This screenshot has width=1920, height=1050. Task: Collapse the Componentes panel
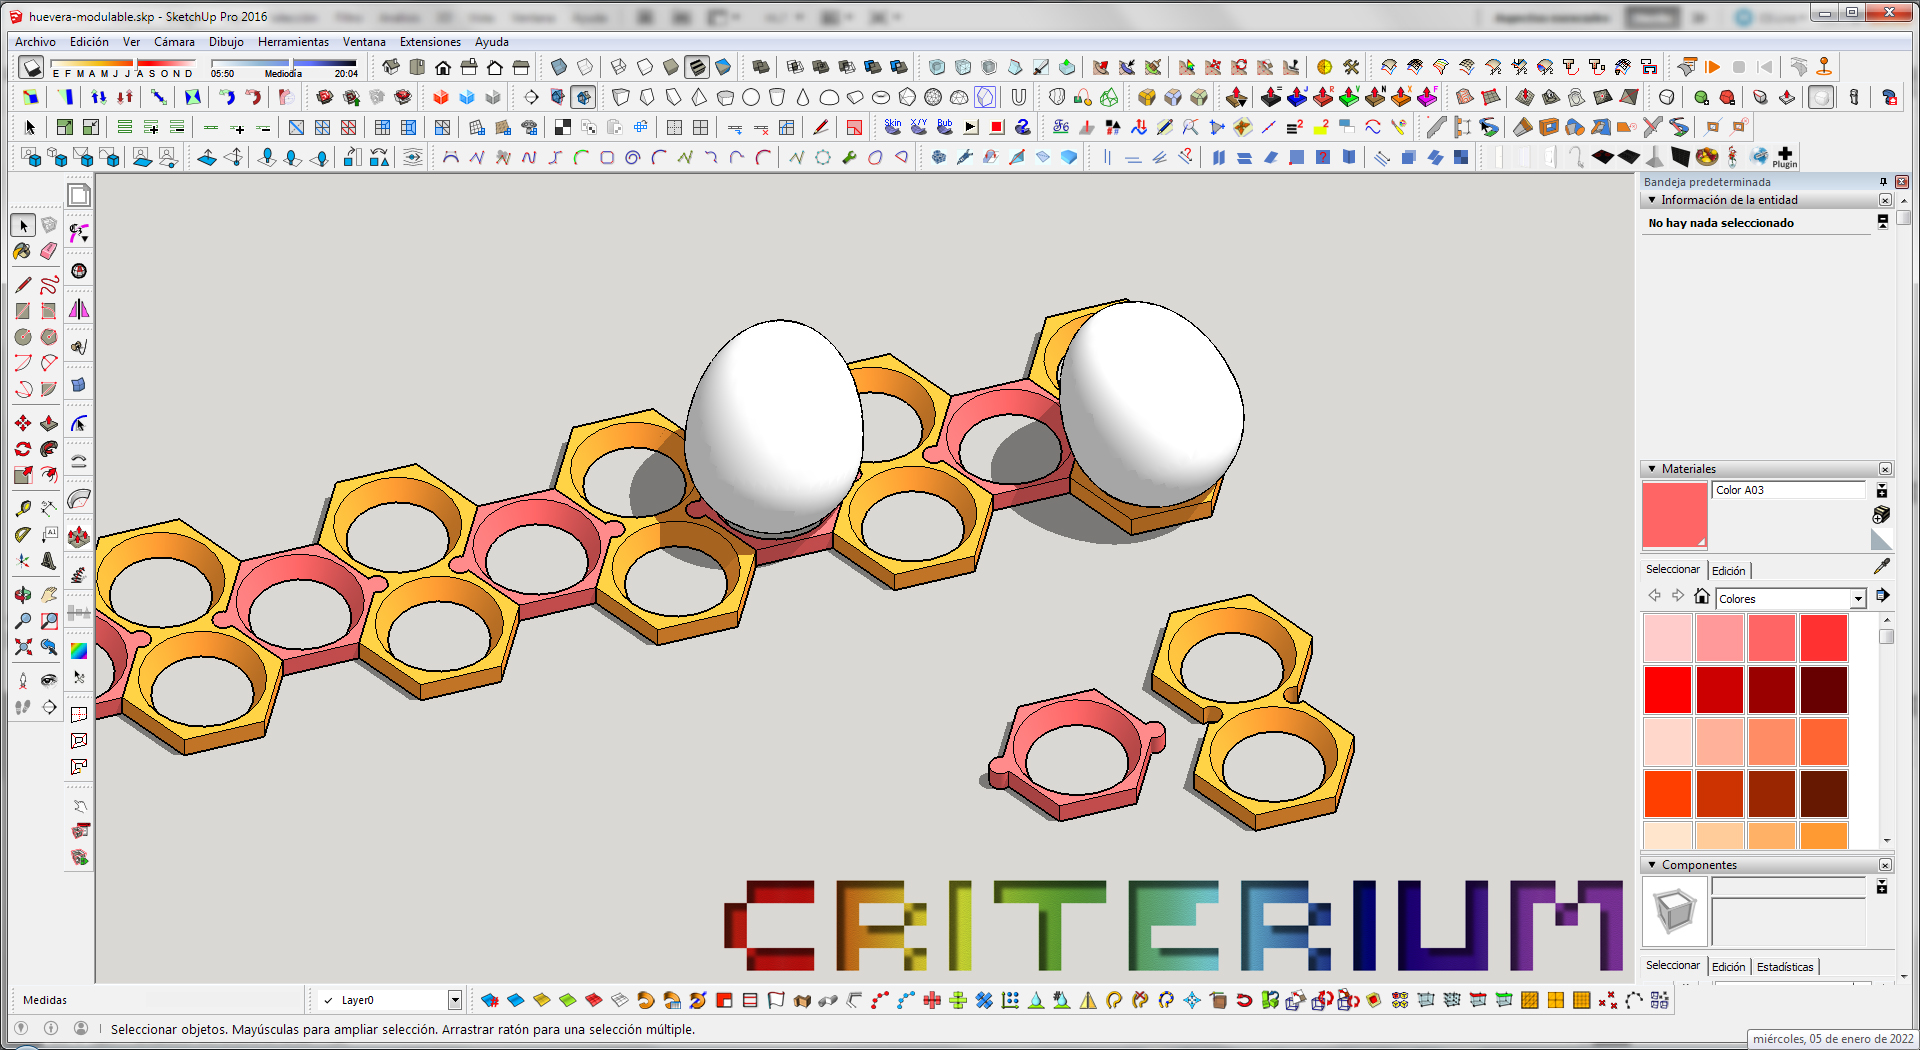(x=1652, y=865)
